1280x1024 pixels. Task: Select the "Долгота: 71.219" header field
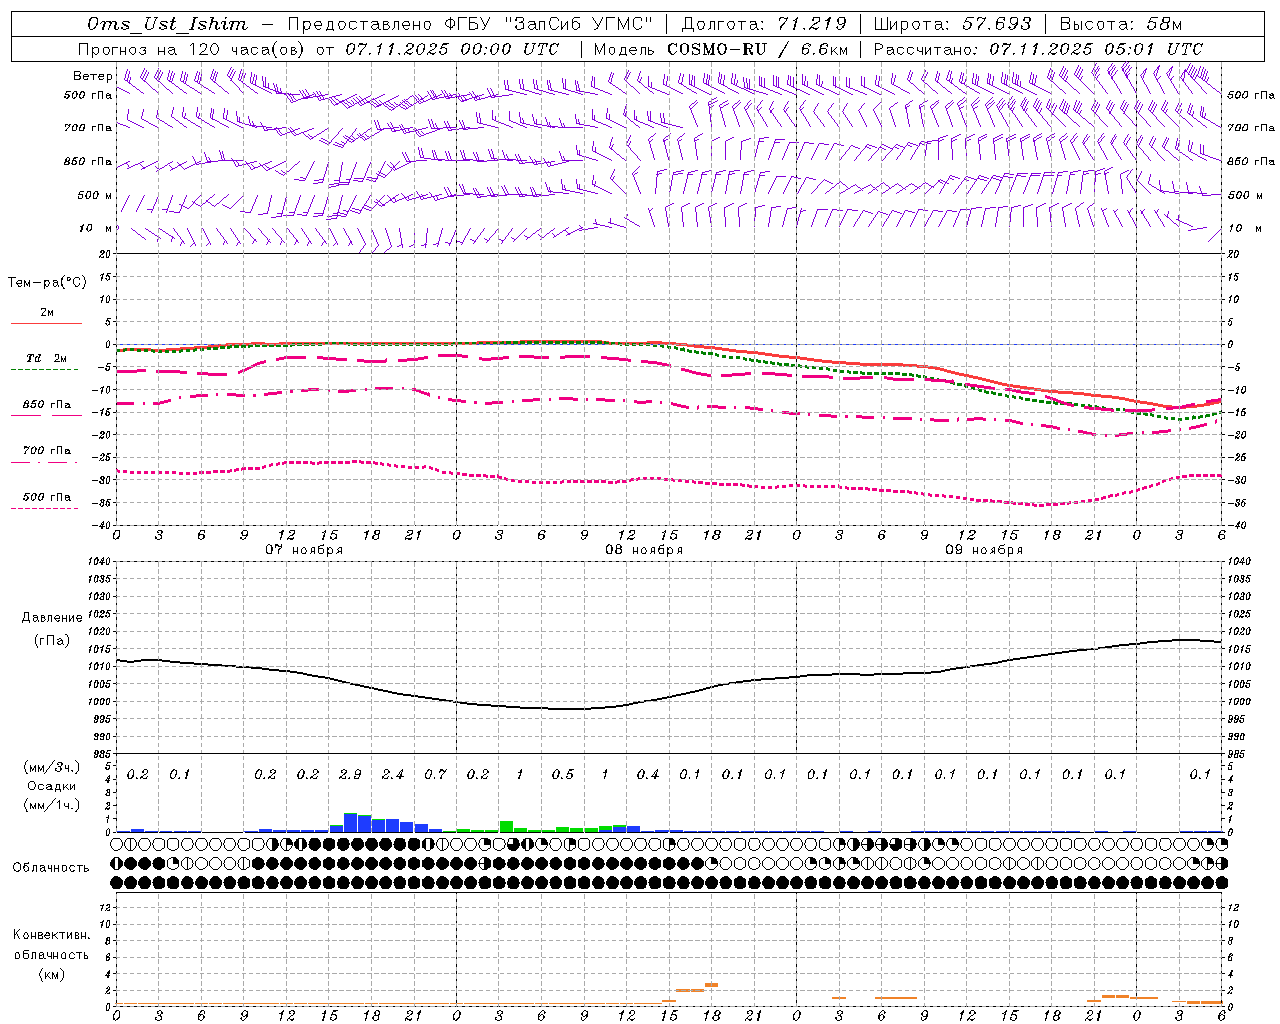(x=764, y=24)
